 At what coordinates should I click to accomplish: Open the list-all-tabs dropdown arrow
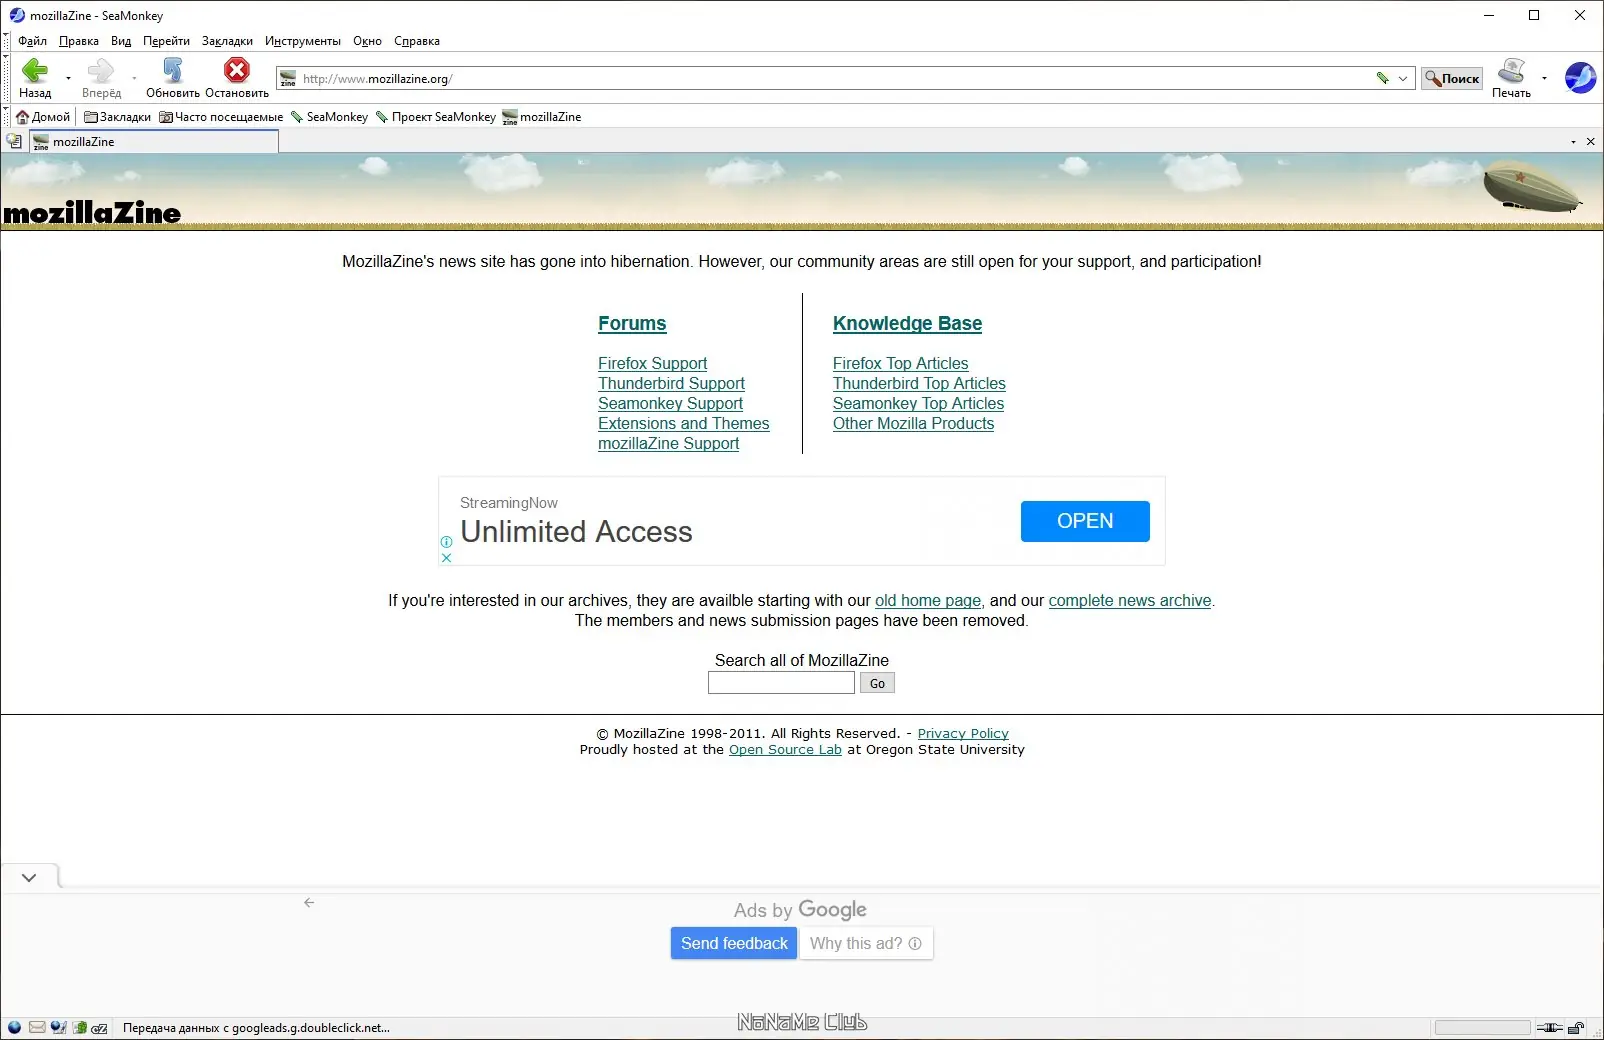(1573, 142)
